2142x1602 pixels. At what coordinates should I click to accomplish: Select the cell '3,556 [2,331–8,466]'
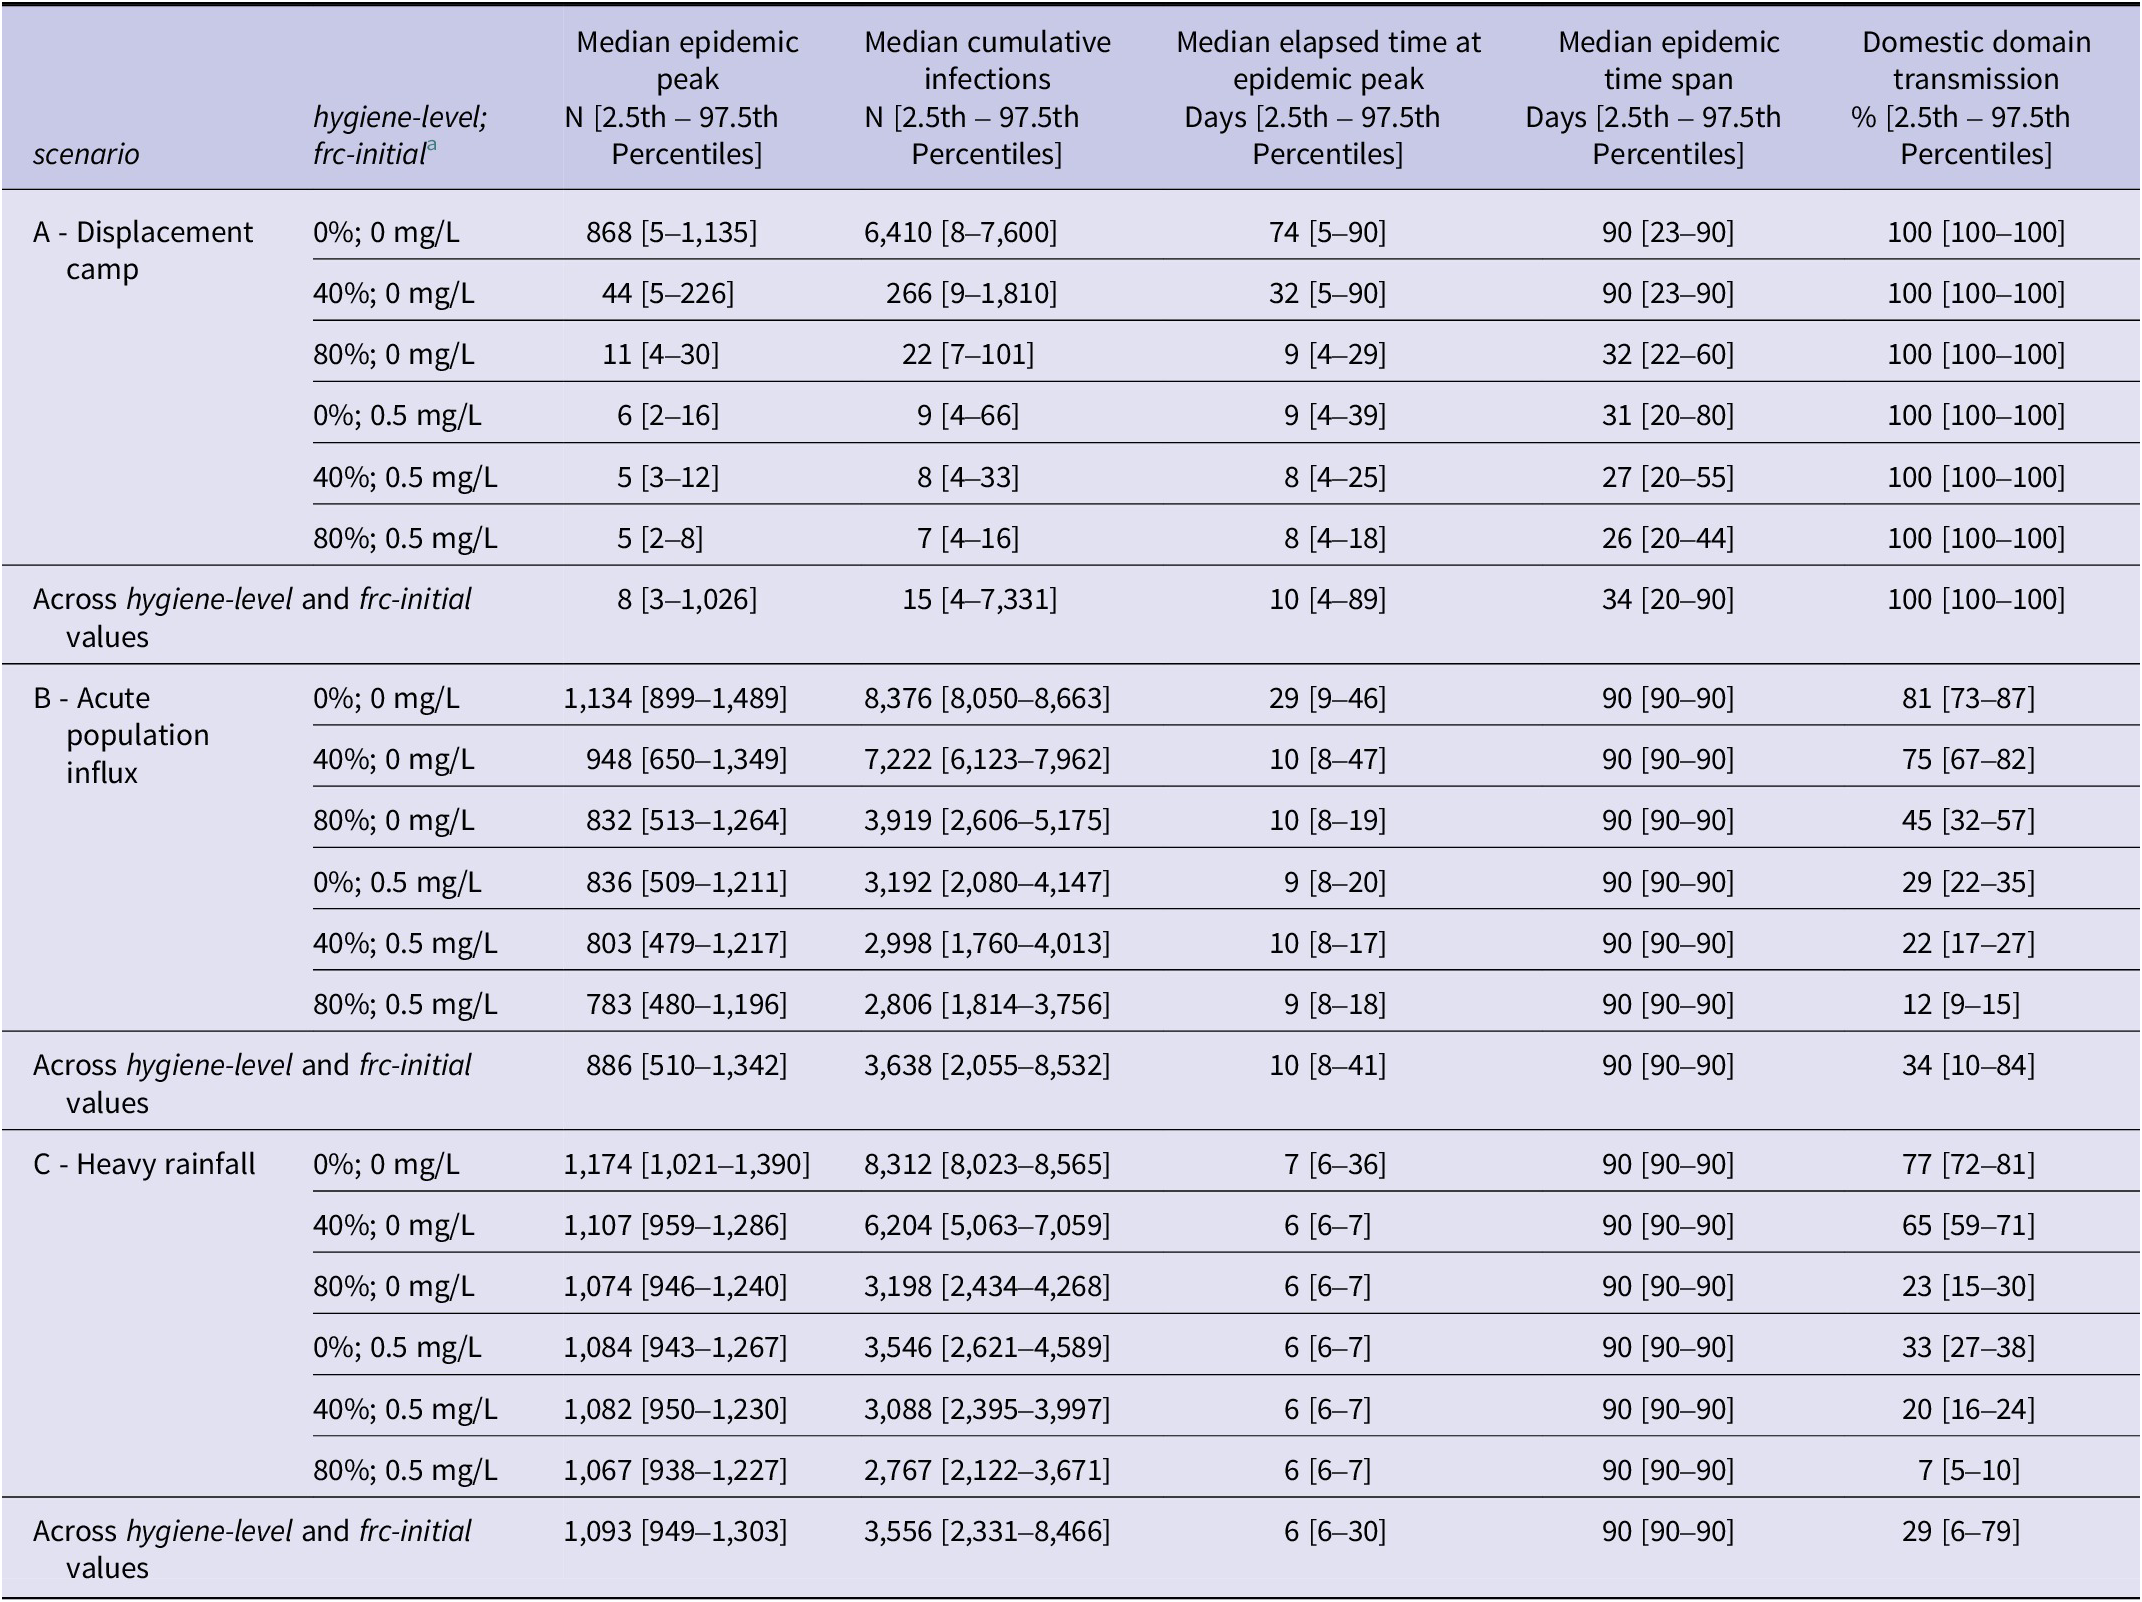[987, 1531]
